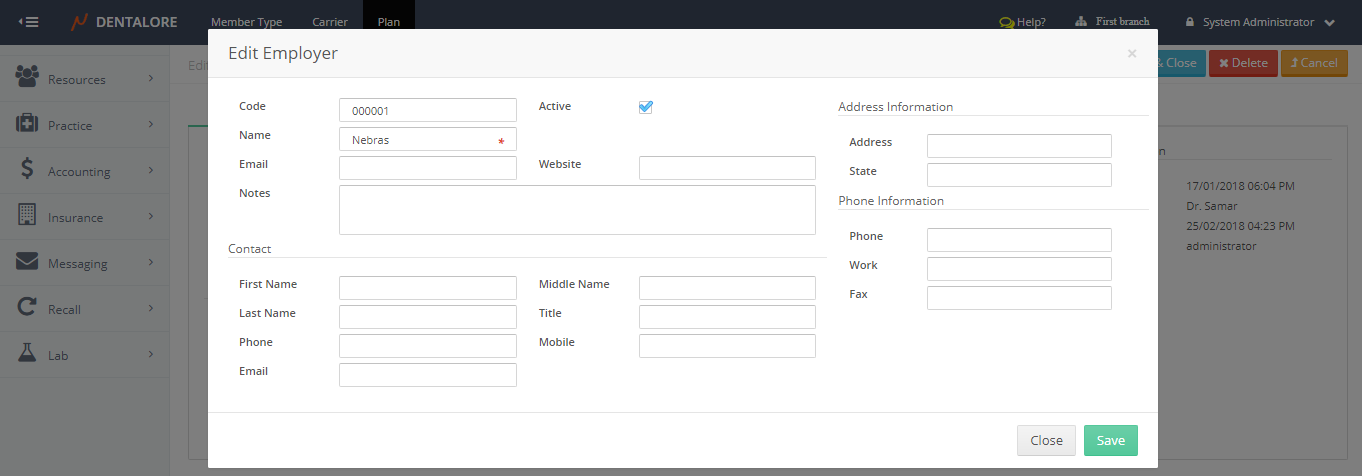Image resolution: width=1362 pixels, height=476 pixels.
Task: Click the Lab flask icon
Action: click(27, 354)
